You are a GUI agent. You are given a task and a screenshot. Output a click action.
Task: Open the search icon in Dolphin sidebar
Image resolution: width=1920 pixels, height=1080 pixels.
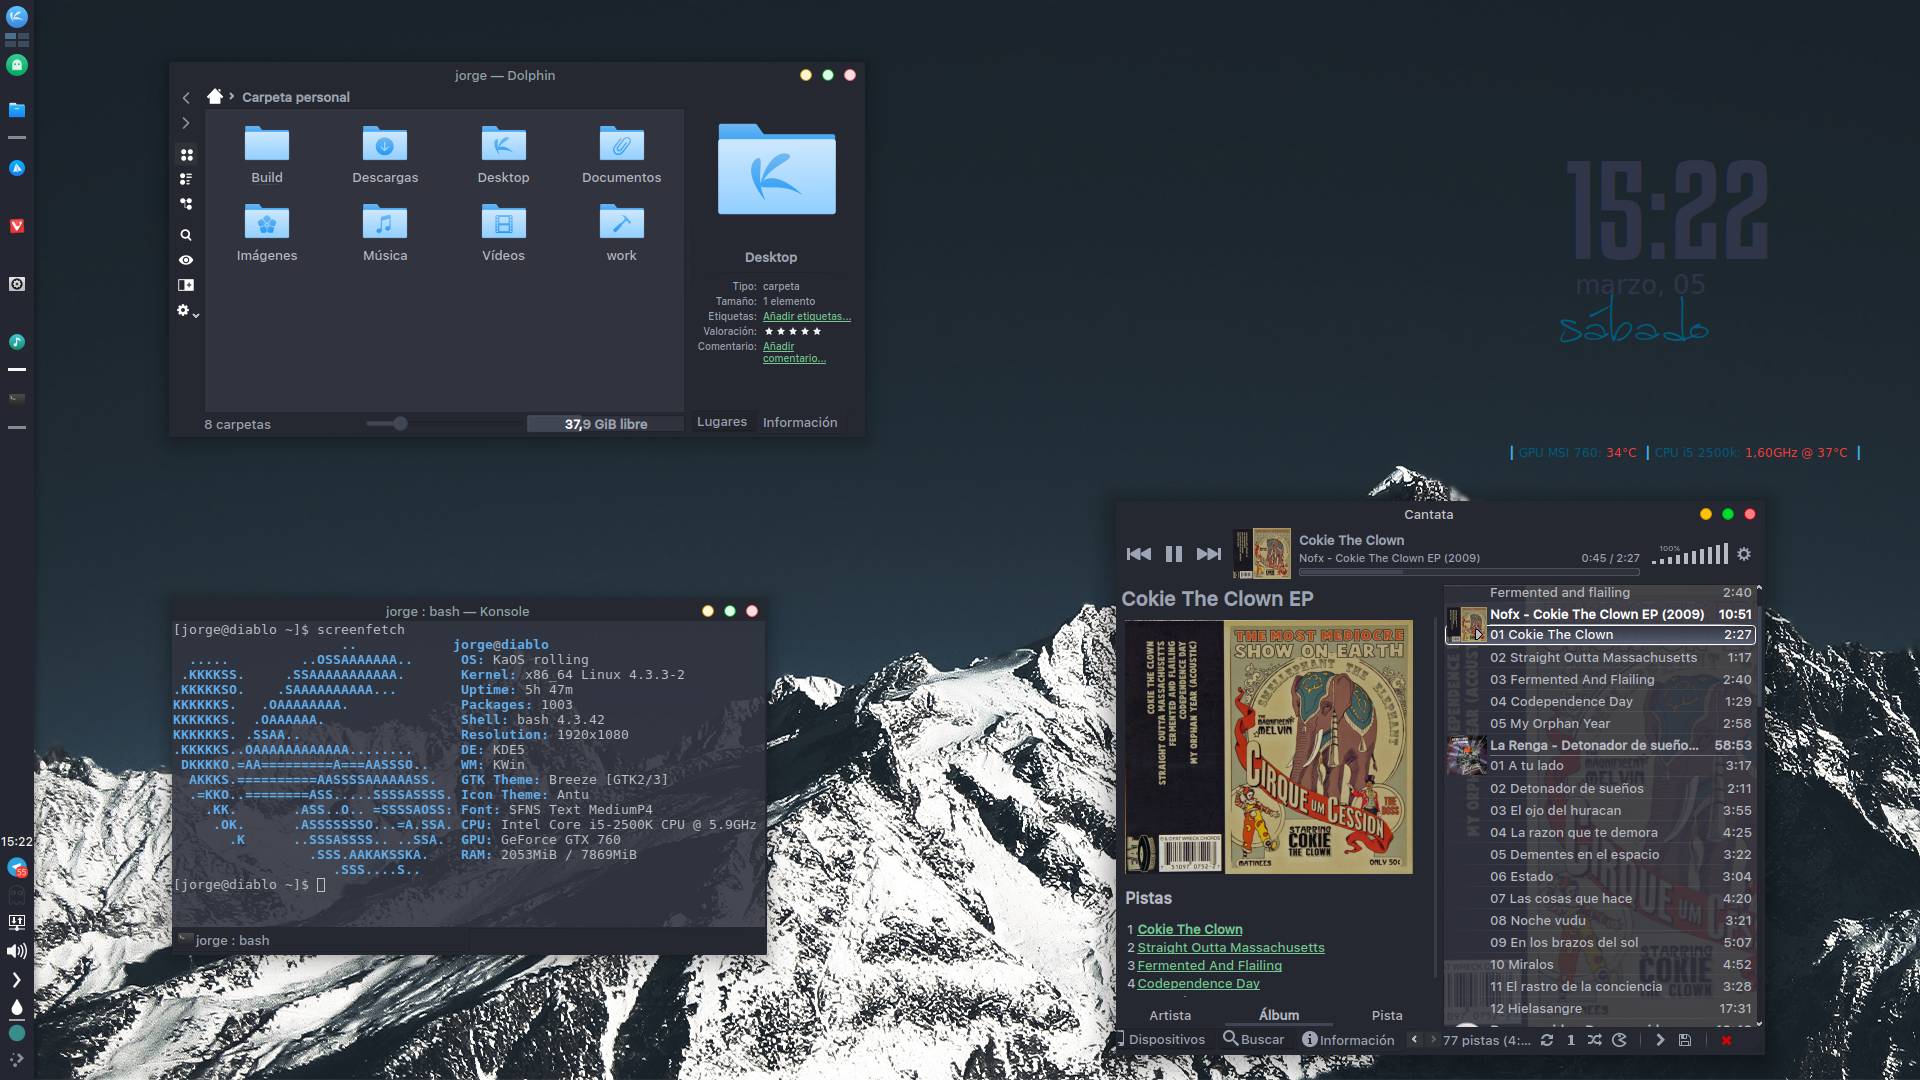click(186, 234)
